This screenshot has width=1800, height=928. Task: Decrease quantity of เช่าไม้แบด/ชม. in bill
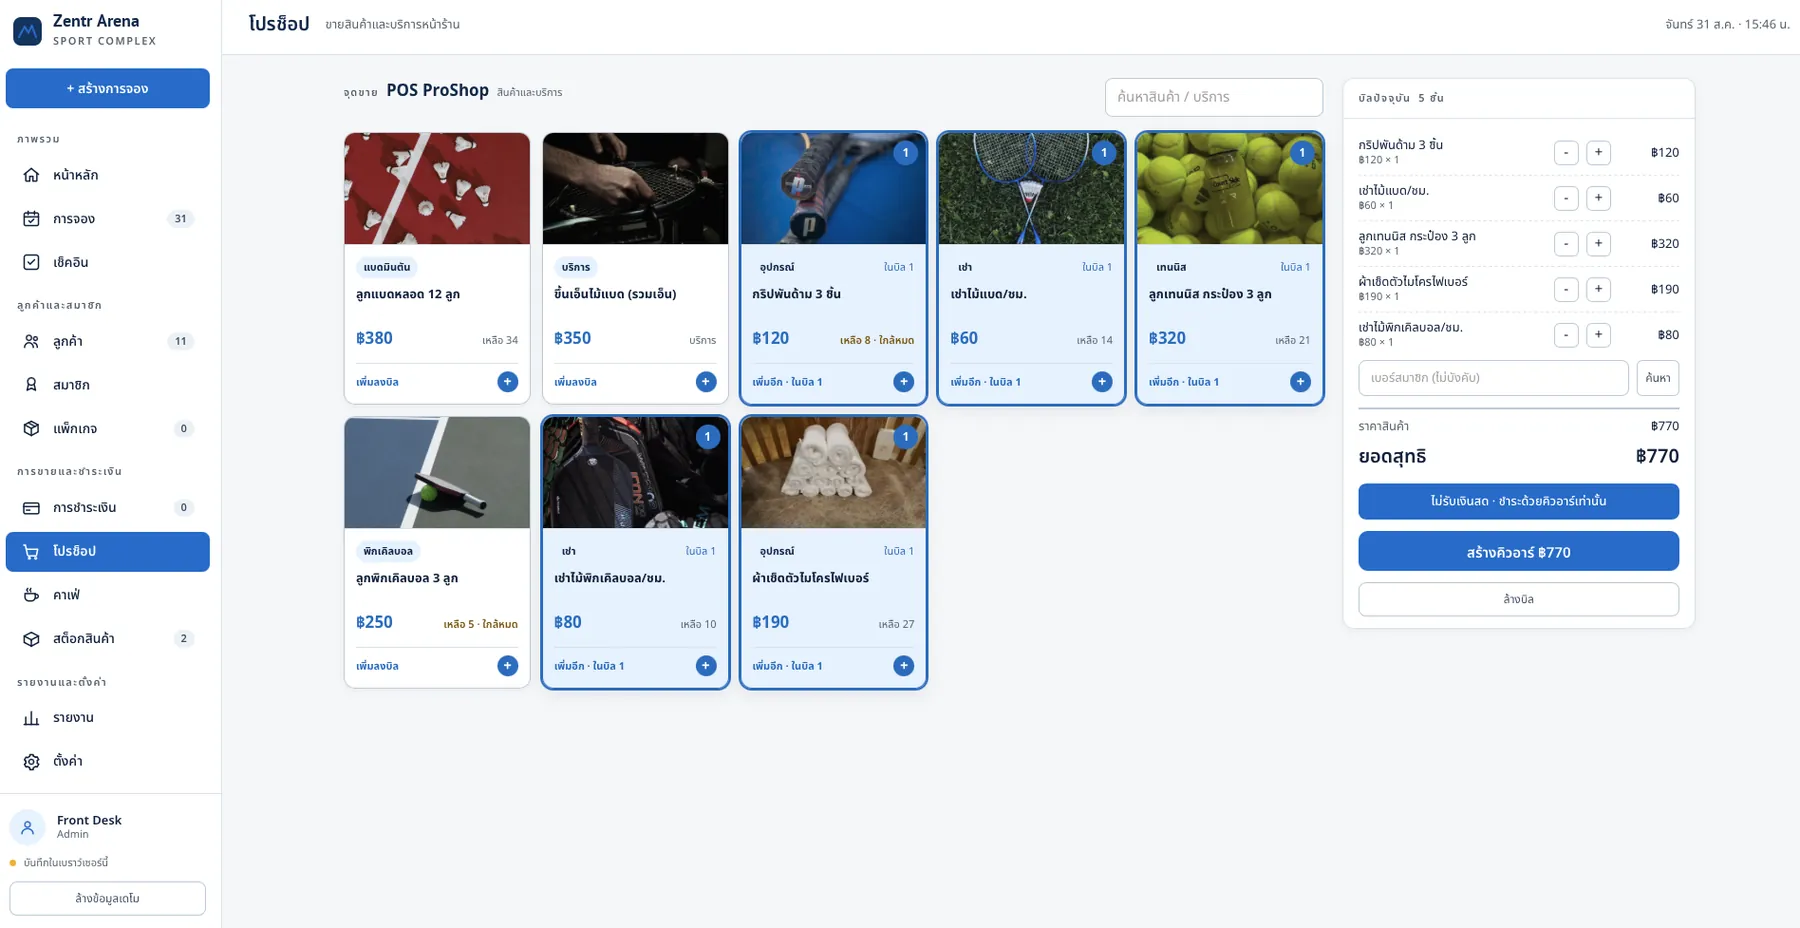pyautogui.click(x=1566, y=198)
